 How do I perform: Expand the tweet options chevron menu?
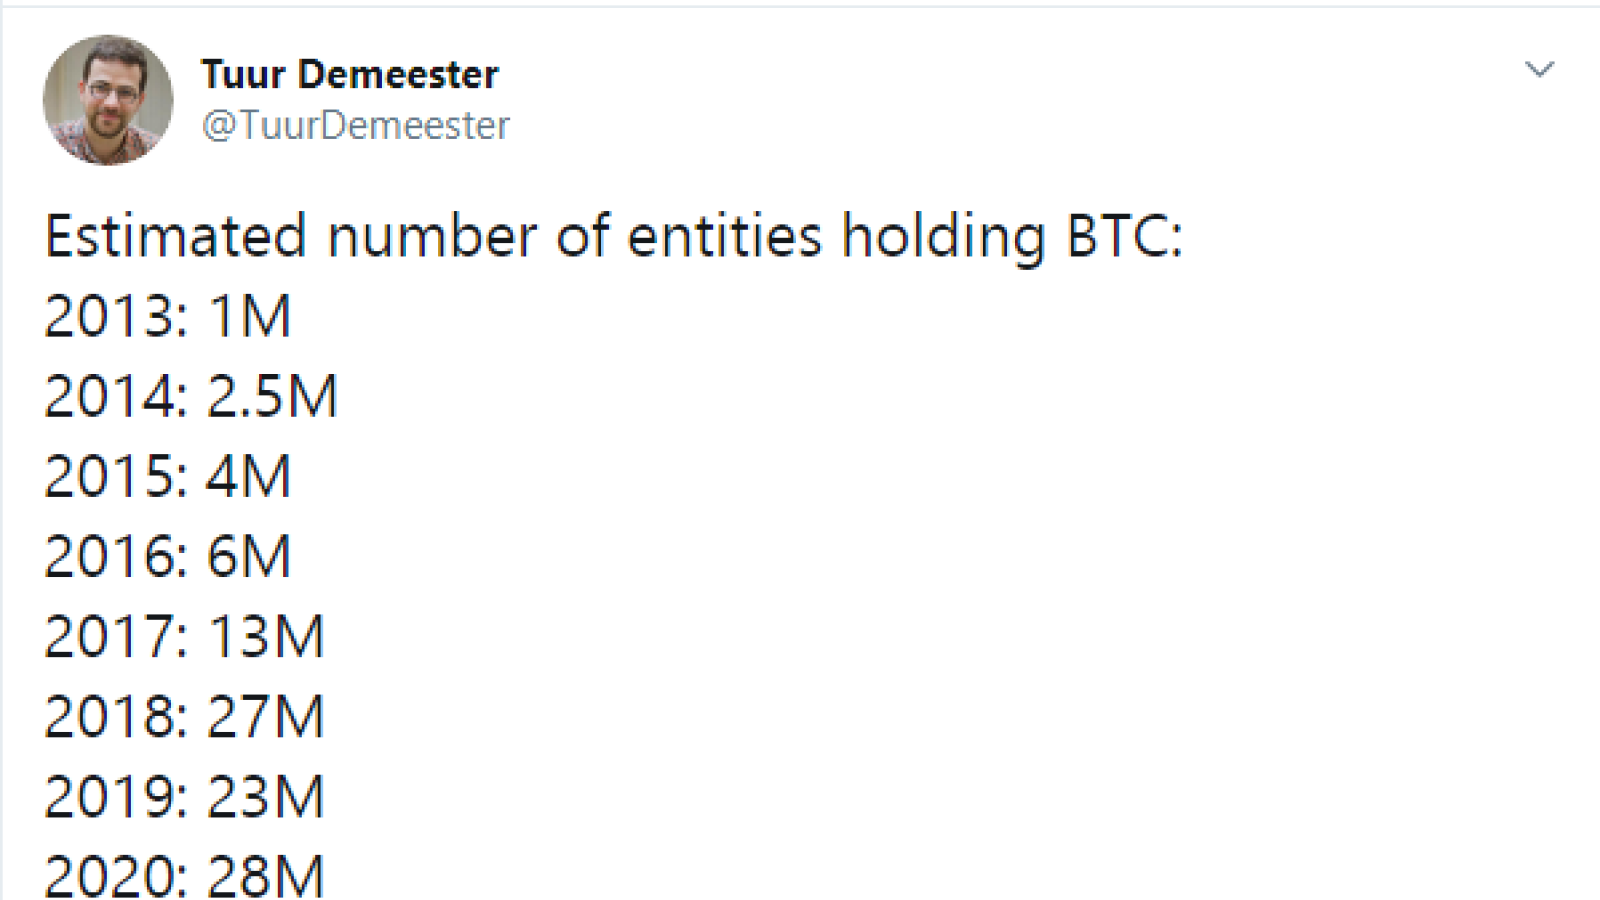pos(1539,69)
